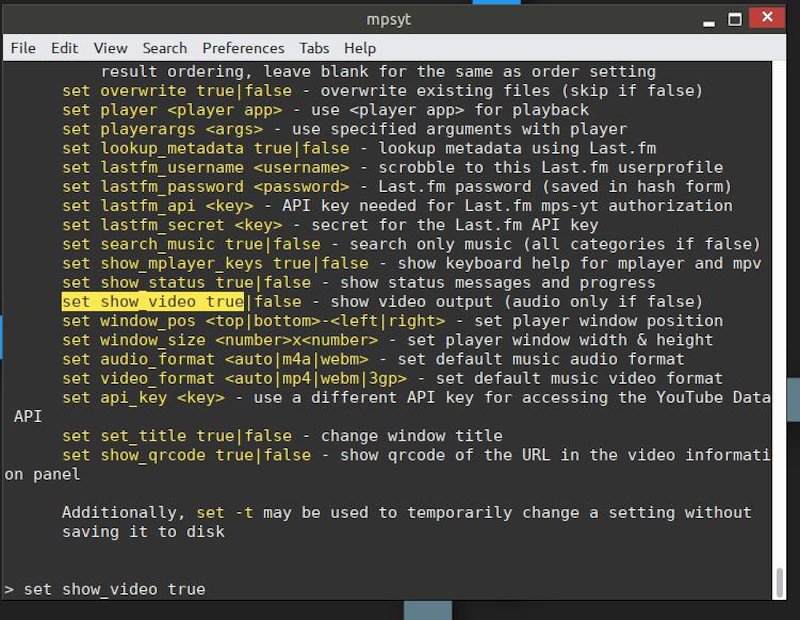Click the red close window icon

click(x=768, y=17)
